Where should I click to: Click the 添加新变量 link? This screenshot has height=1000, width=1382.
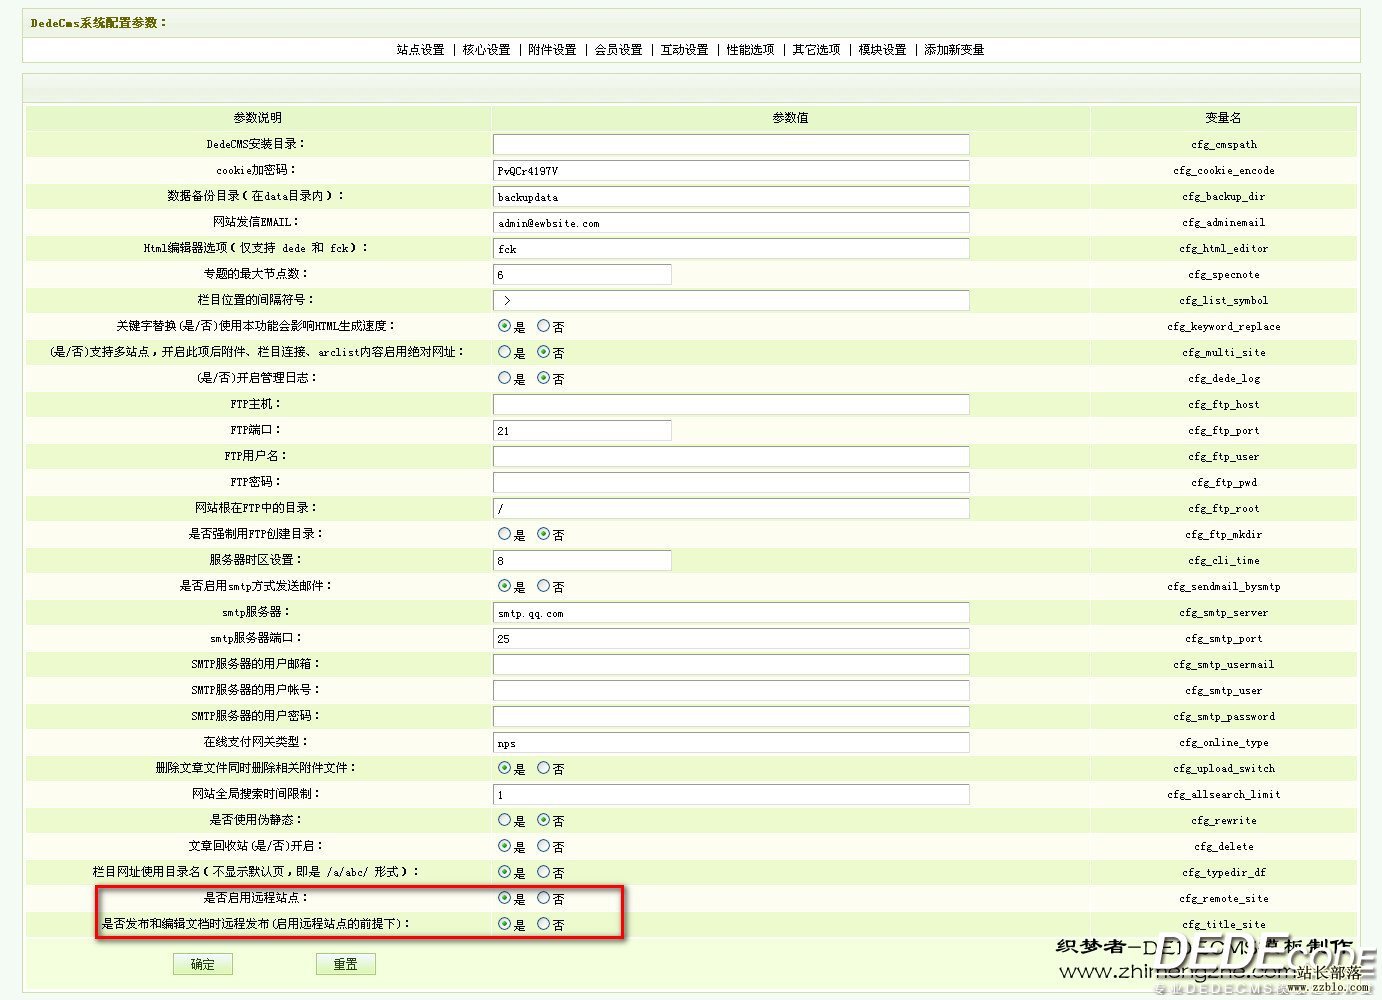point(954,49)
